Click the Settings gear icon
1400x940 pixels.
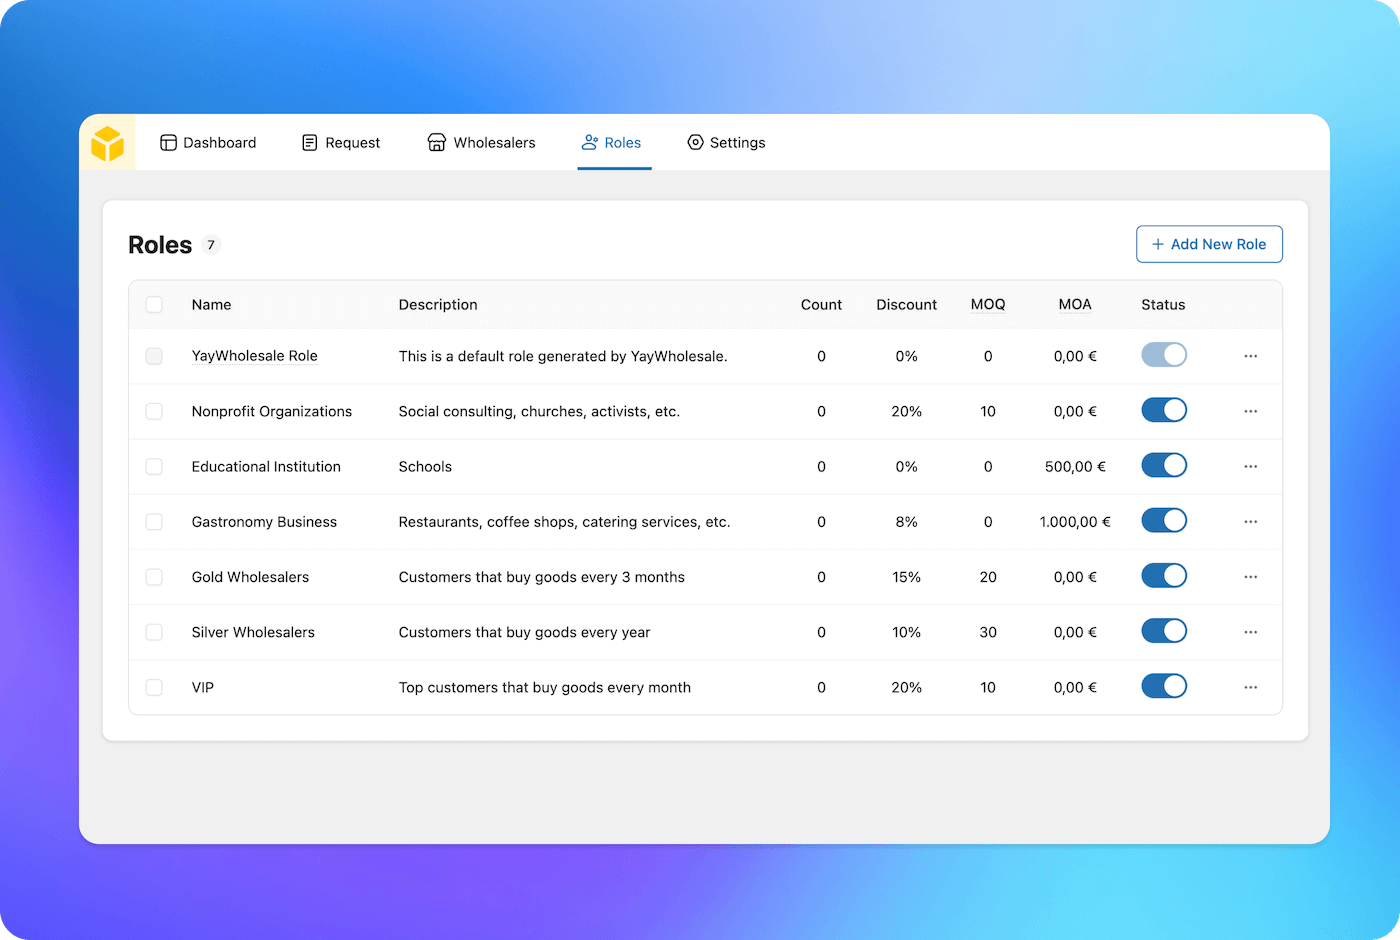click(695, 143)
